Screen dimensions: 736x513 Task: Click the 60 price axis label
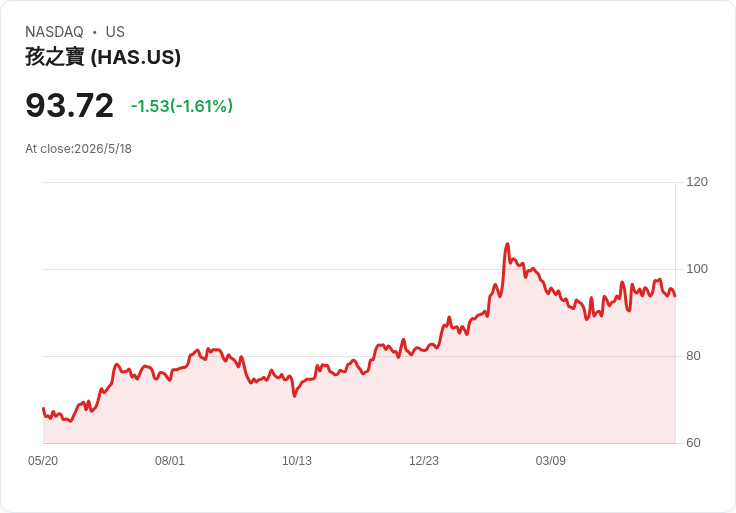point(693,443)
